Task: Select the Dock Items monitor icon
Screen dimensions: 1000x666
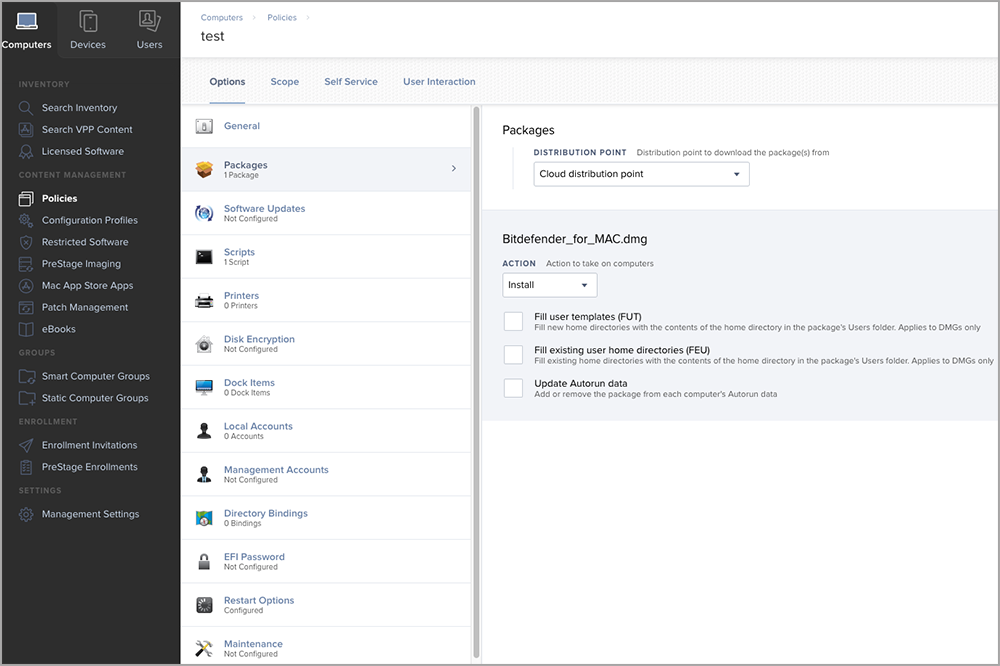Action: (204, 387)
